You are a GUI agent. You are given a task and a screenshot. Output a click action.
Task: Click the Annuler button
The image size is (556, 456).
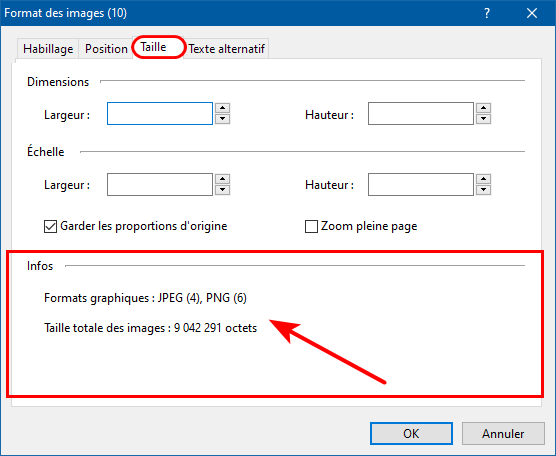[x=503, y=433]
